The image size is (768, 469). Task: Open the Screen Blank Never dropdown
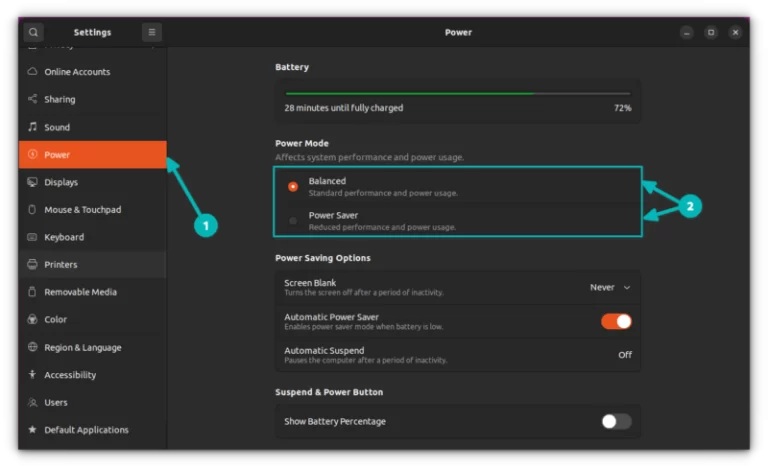[610, 287]
